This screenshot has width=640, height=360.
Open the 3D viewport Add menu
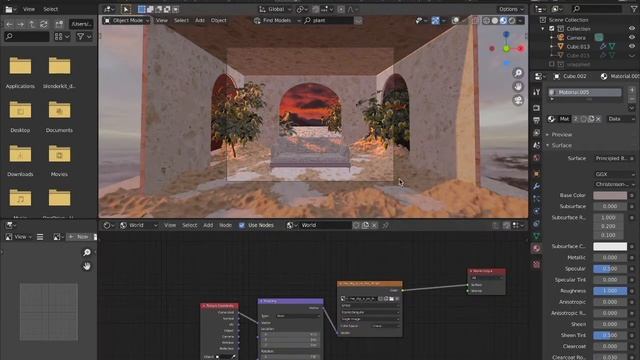tap(200, 20)
